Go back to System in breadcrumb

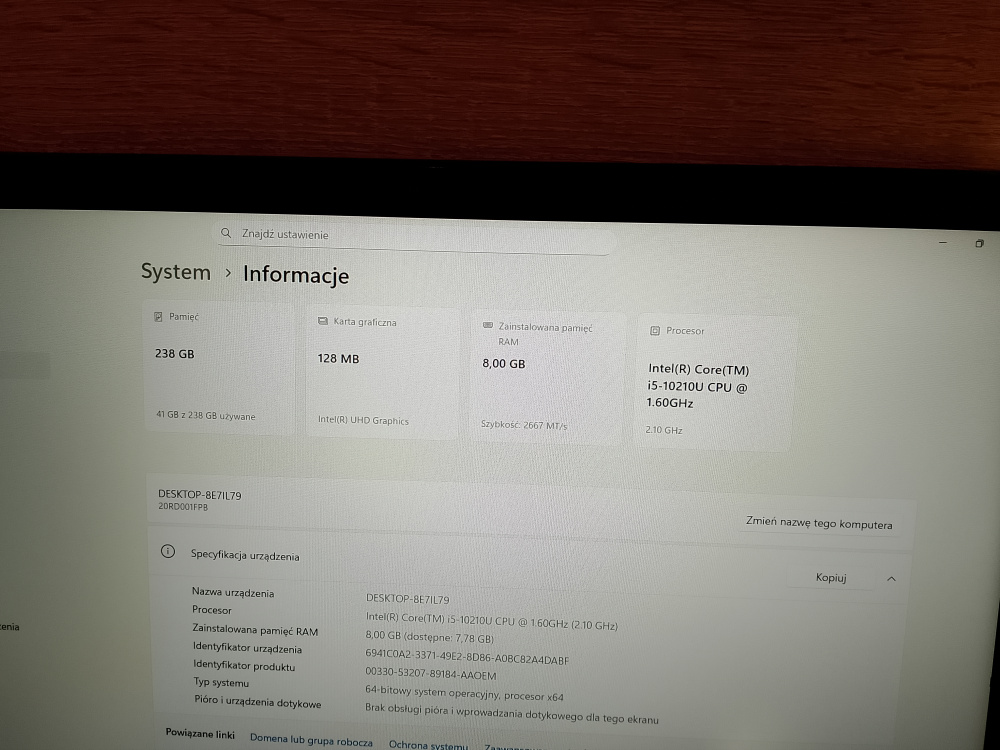click(176, 272)
